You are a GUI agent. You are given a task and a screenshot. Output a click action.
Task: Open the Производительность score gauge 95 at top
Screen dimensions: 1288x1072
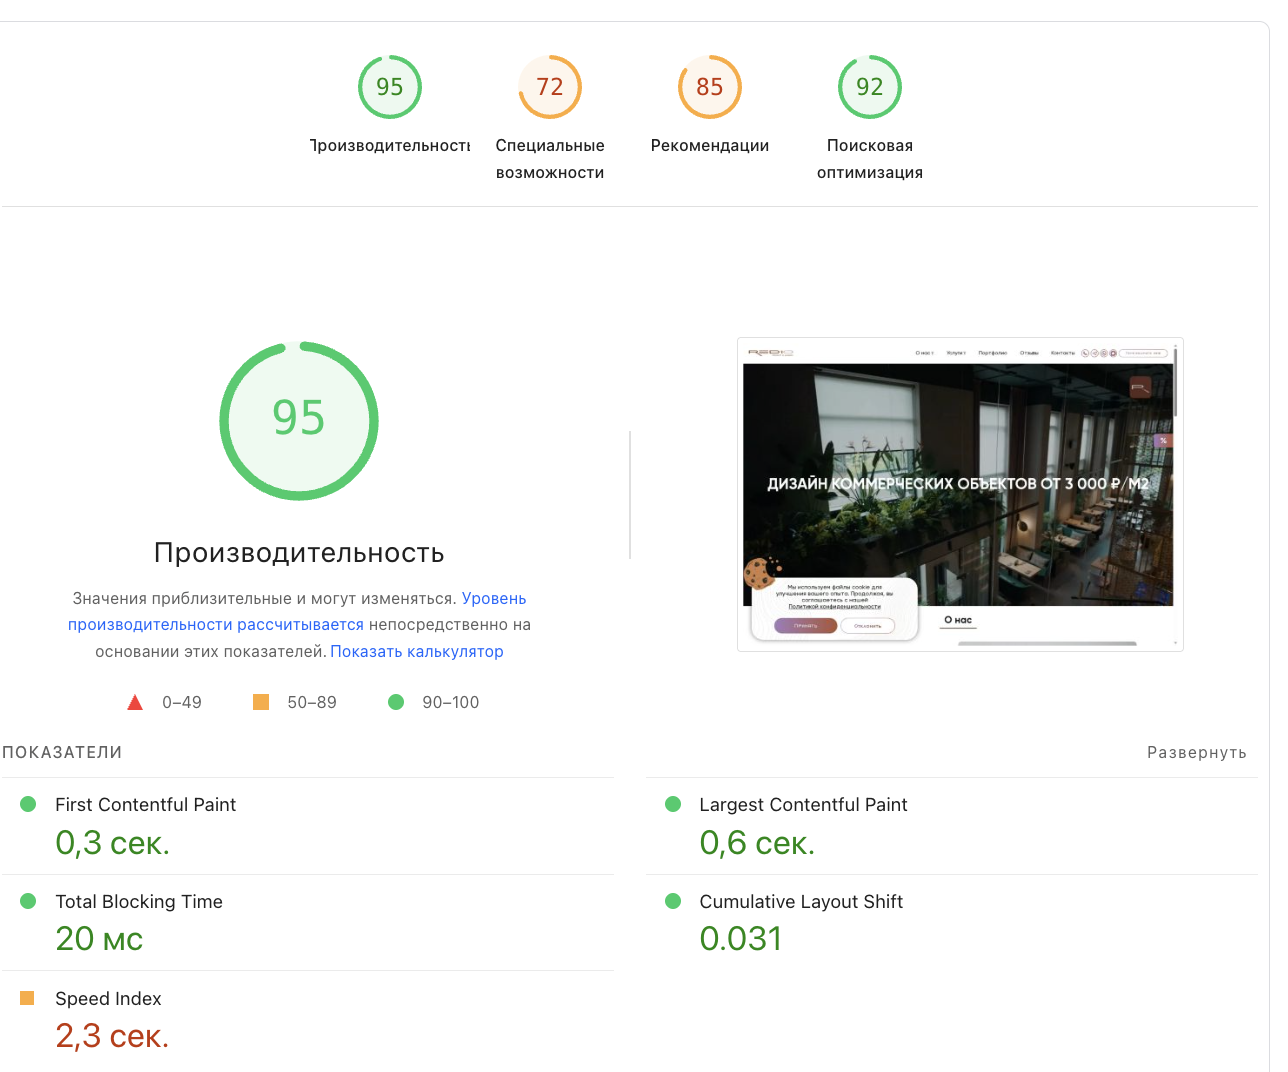pos(390,87)
